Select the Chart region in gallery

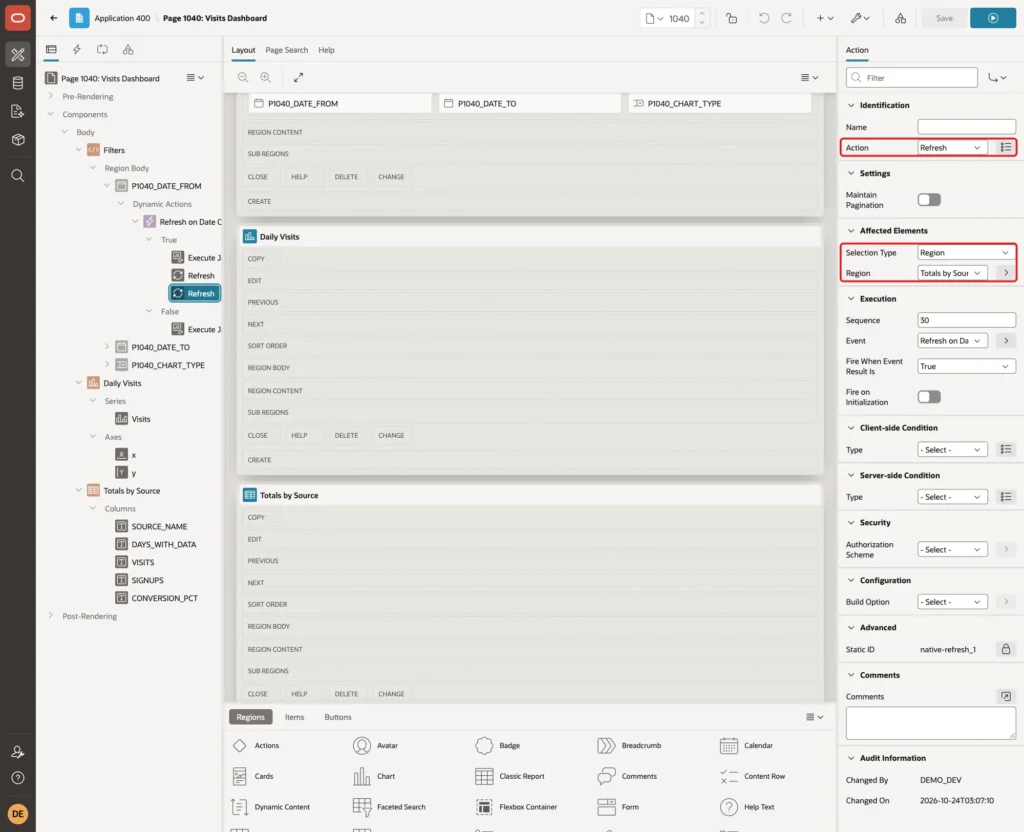(374, 776)
